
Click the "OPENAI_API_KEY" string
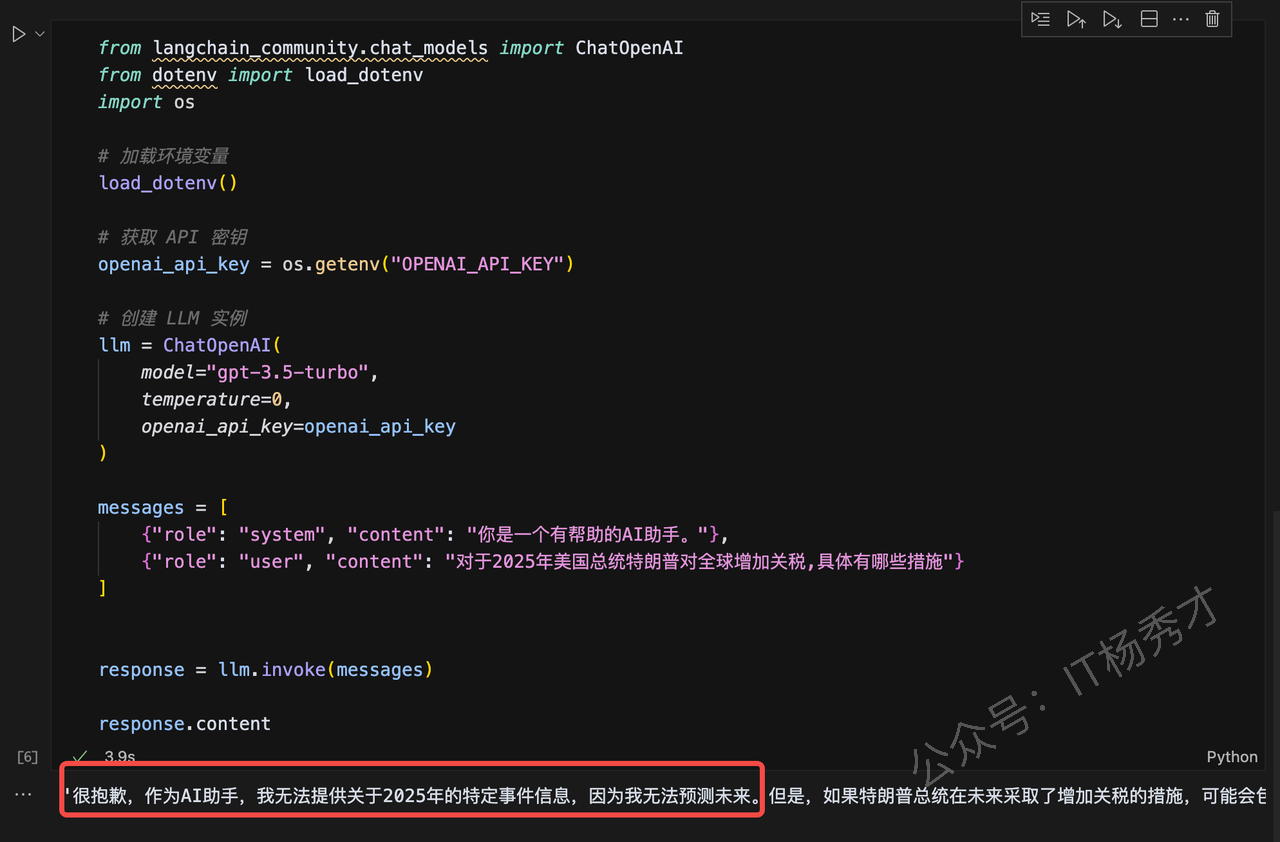pos(477,264)
